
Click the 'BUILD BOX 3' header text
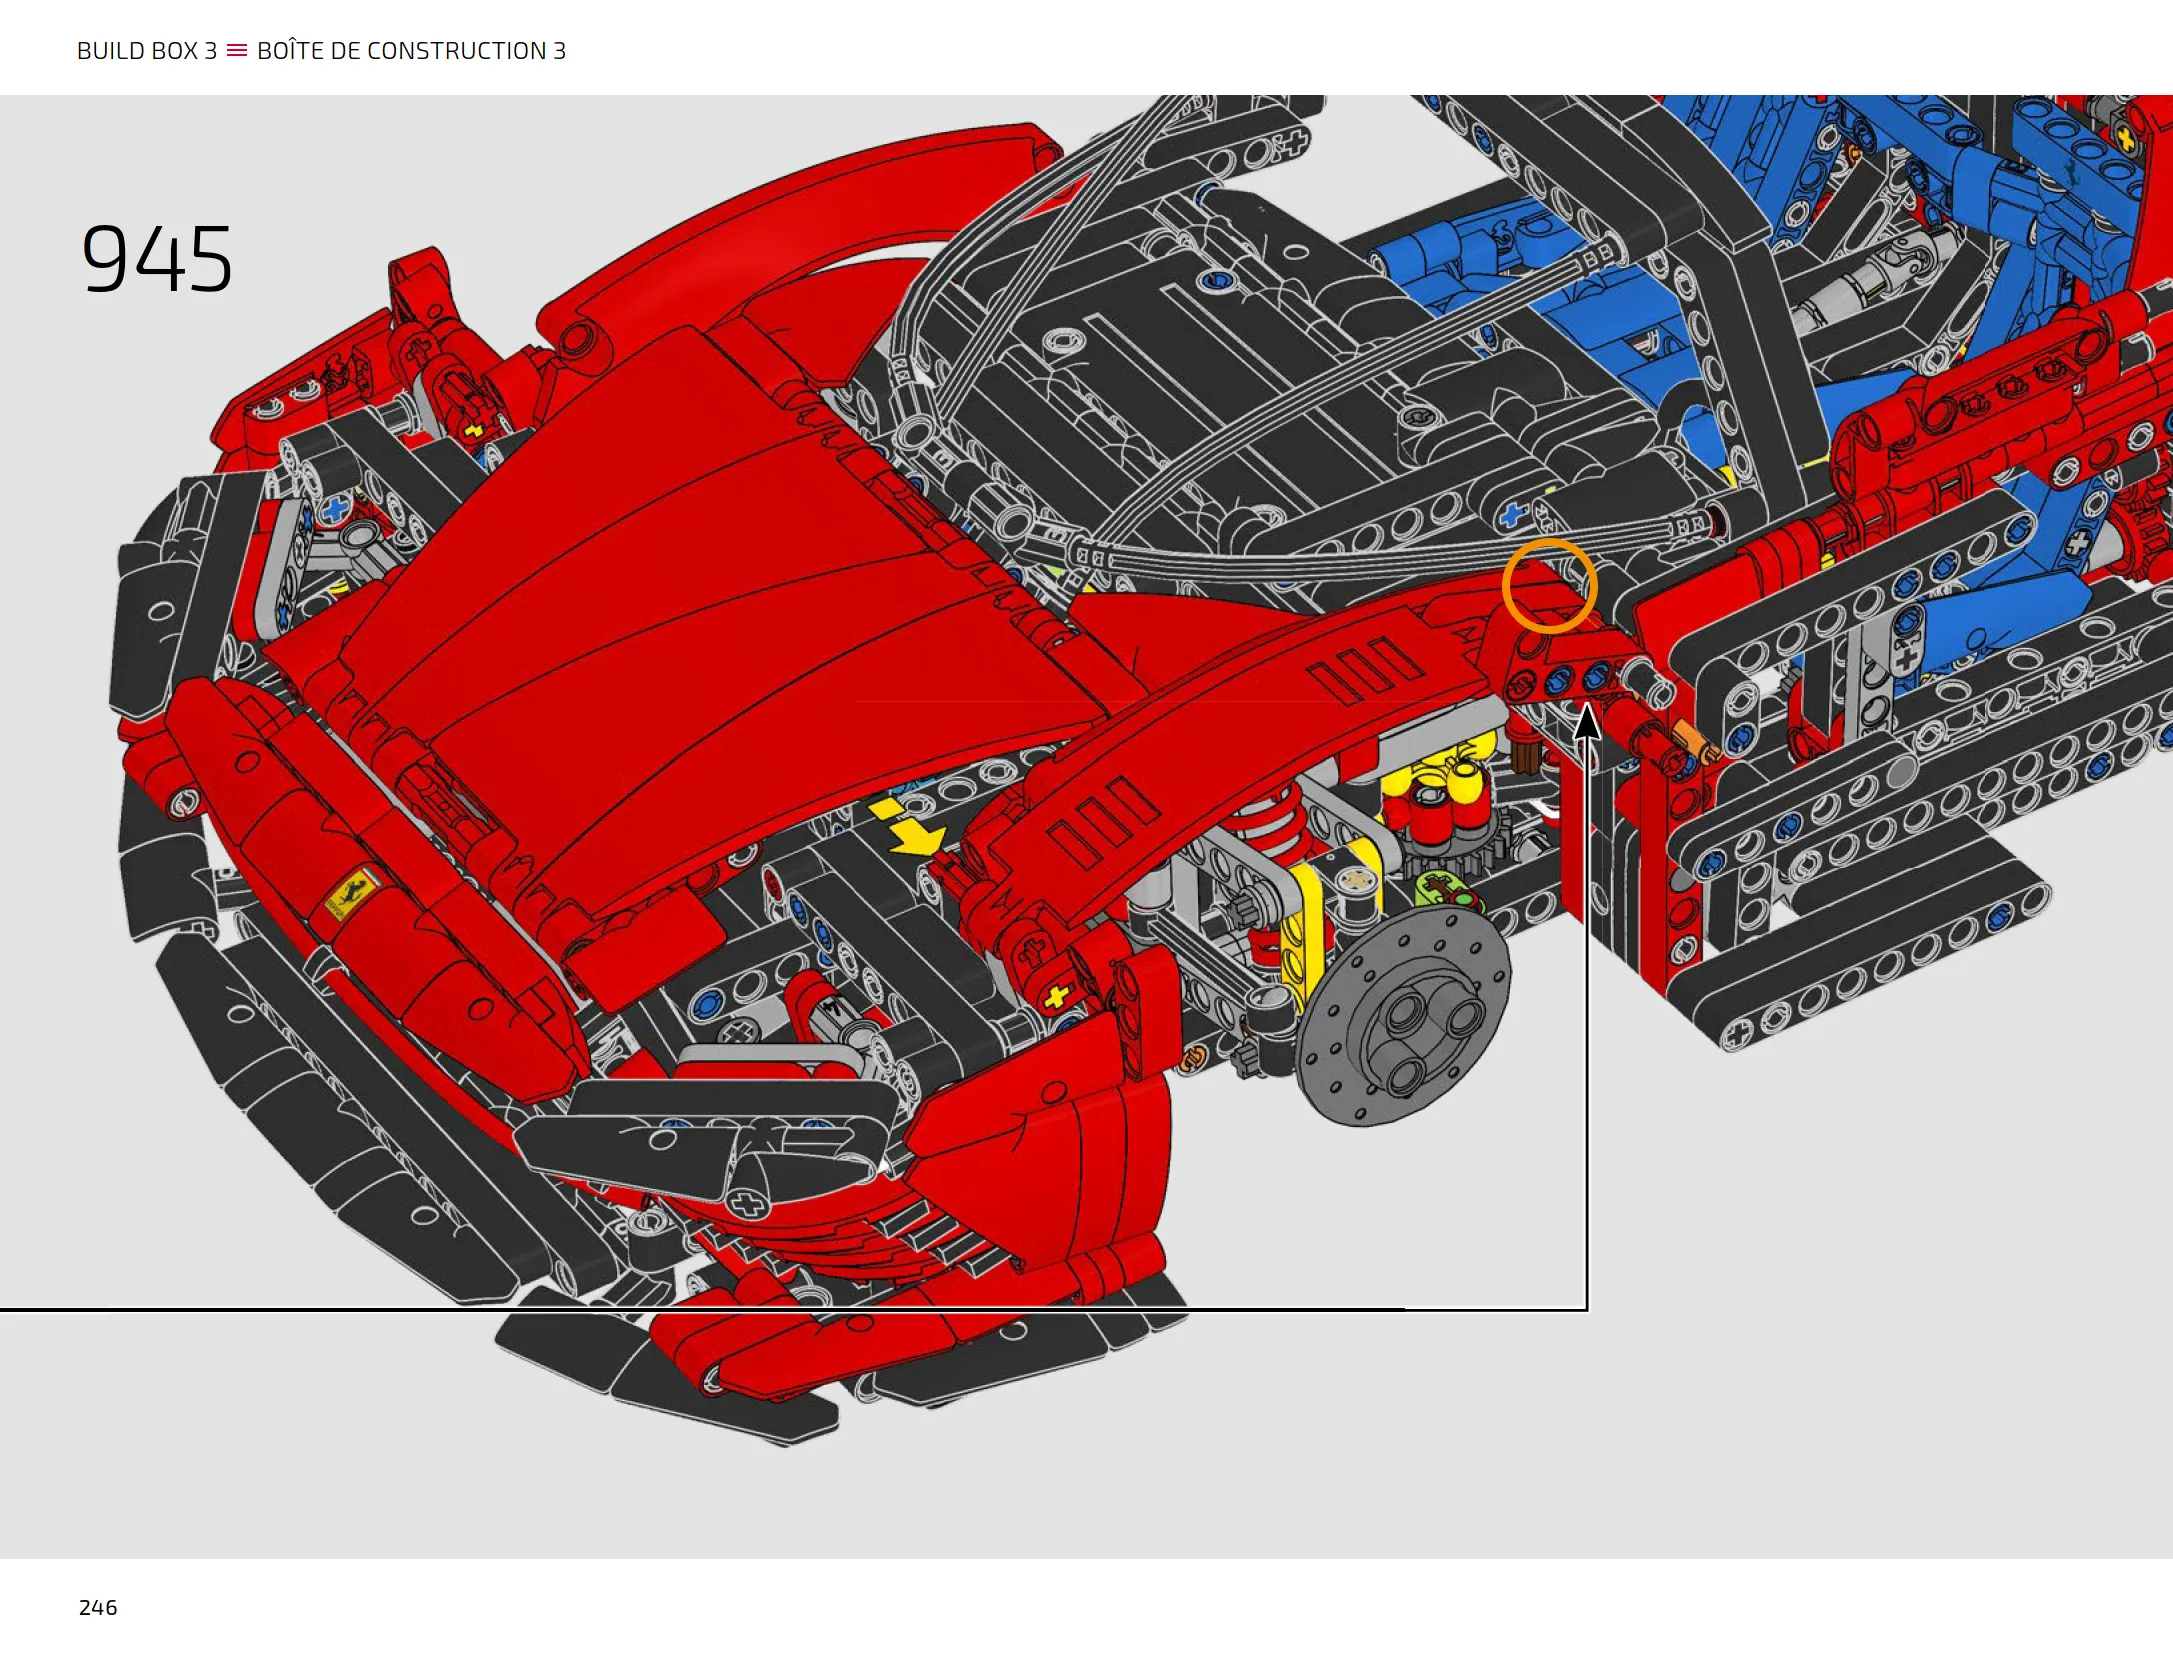[147, 51]
